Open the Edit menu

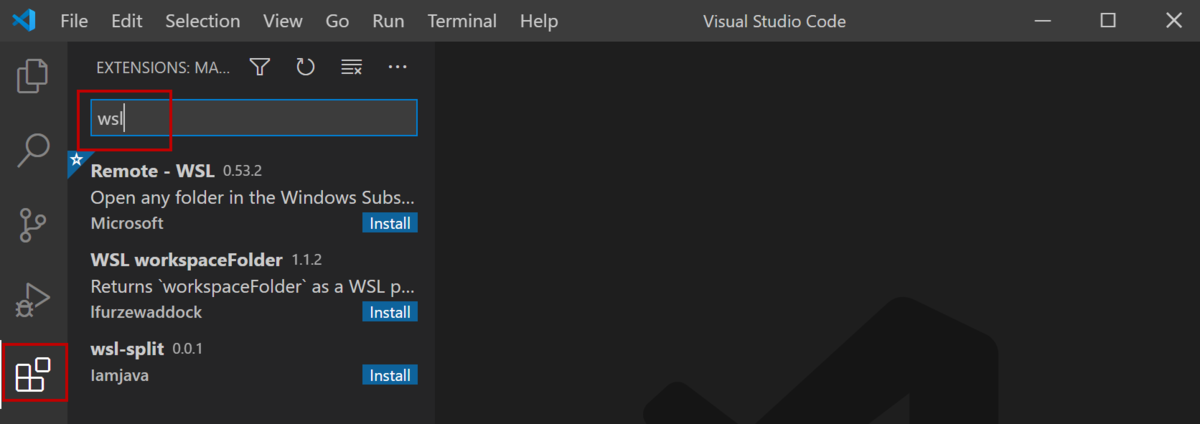[127, 21]
